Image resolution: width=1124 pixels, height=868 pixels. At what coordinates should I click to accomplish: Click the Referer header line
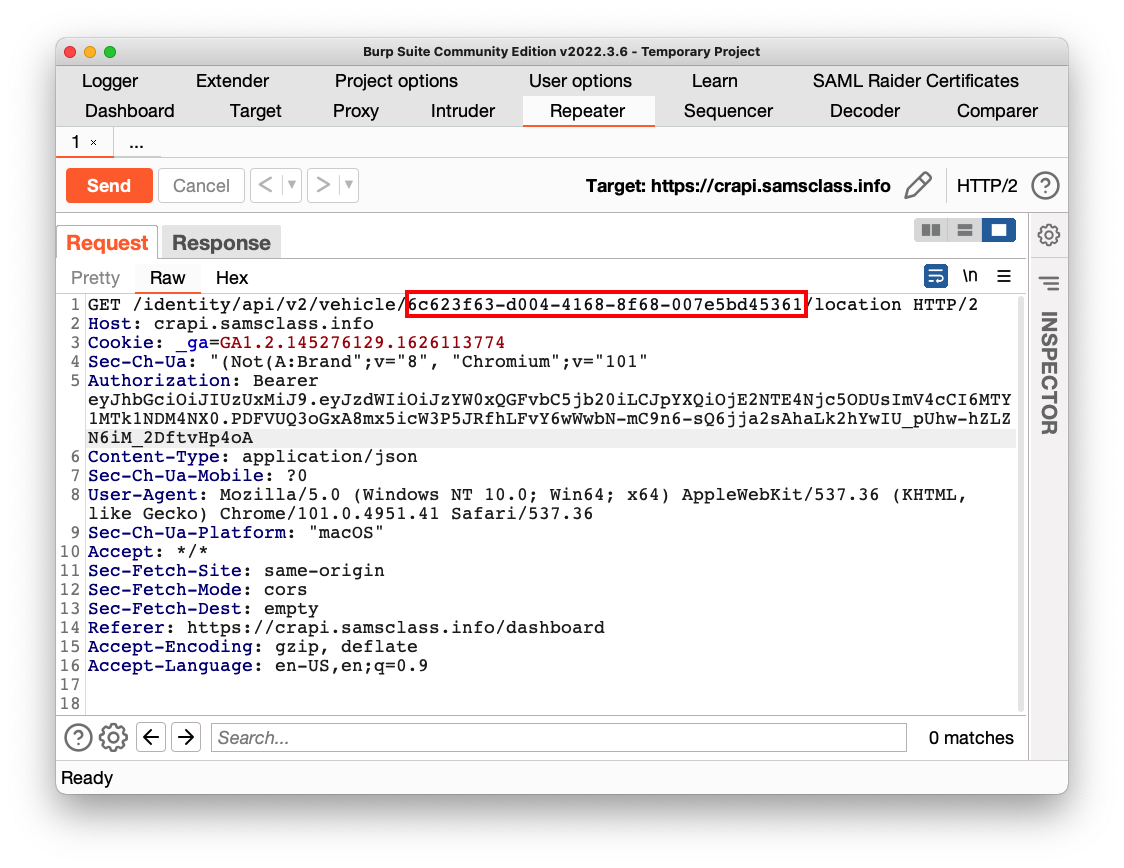click(346, 627)
